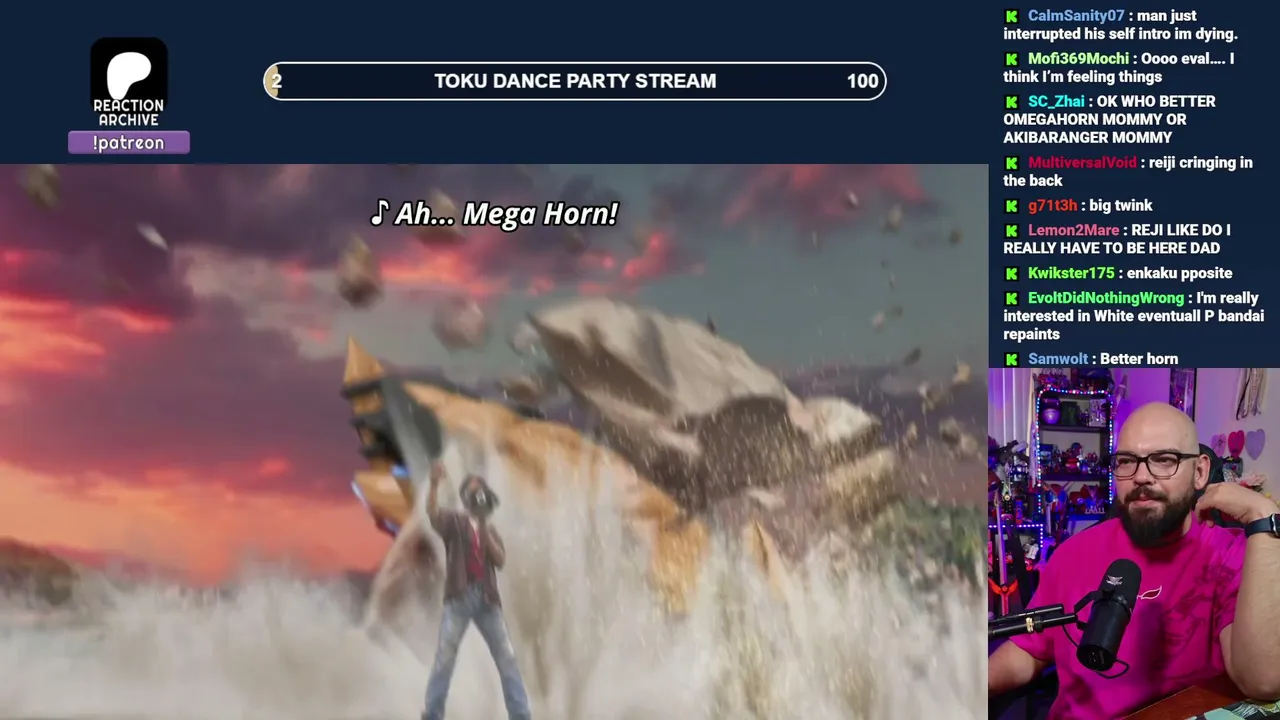This screenshot has width=1280, height=720.
Task: Click the K badge next to EvoltDidNothingWrong
Action: pyautogui.click(x=1012, y=299)
